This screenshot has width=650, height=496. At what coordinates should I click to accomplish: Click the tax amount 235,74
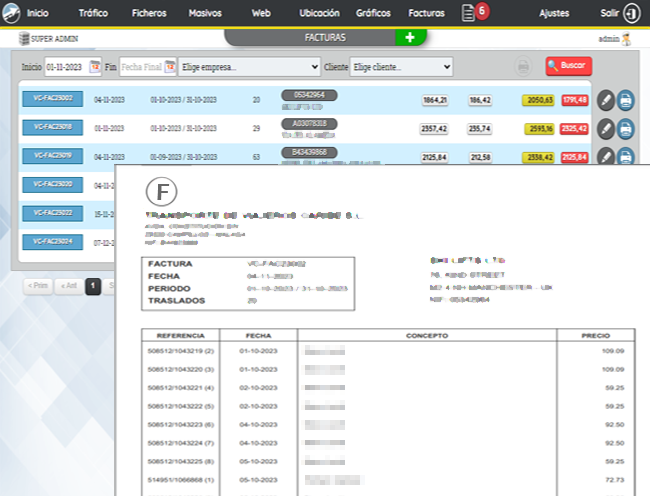pyautogui.click(x=480, y=129)
